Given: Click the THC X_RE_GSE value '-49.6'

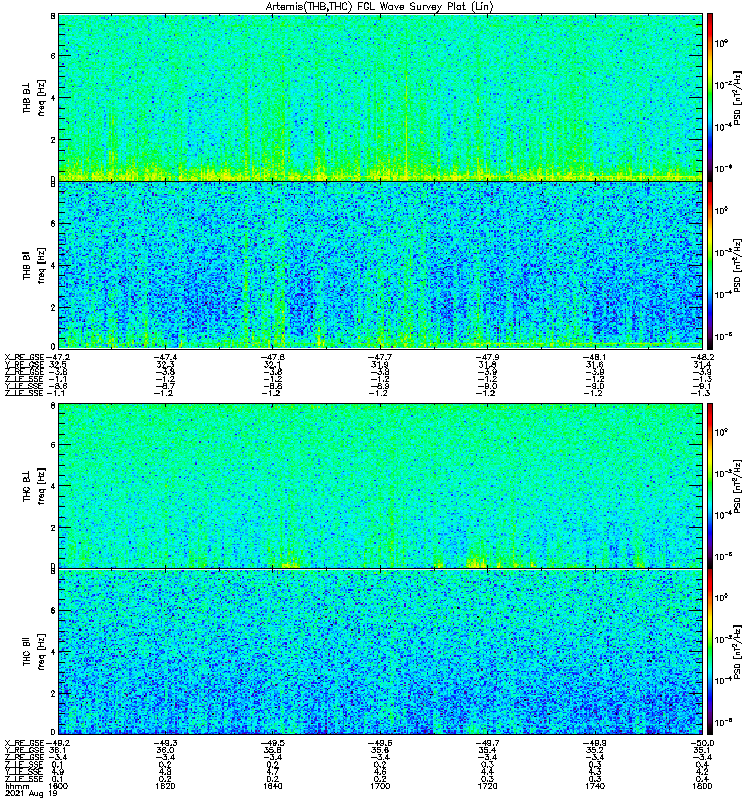Looking at the screenshot, I should (x=380, y=743).
